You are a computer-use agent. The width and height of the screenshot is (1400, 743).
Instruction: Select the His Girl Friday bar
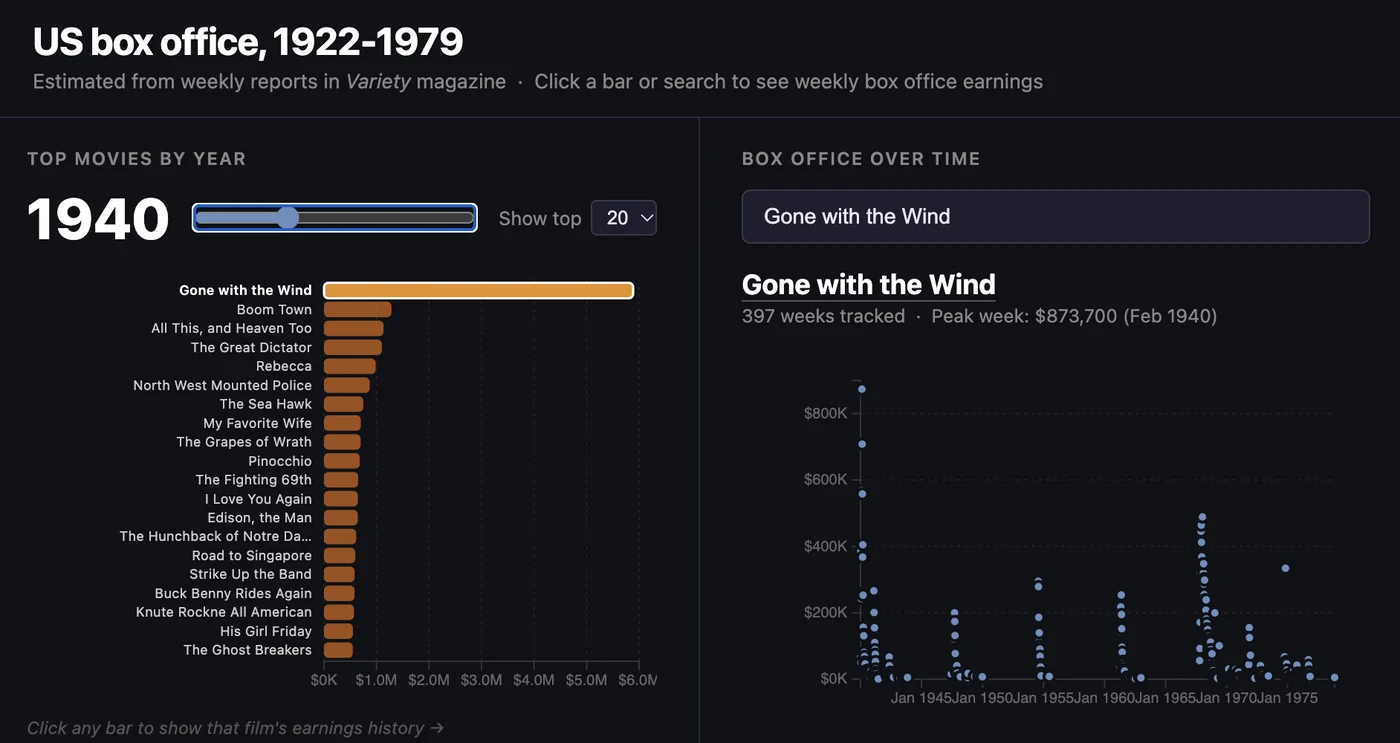(x=338, y=631)
